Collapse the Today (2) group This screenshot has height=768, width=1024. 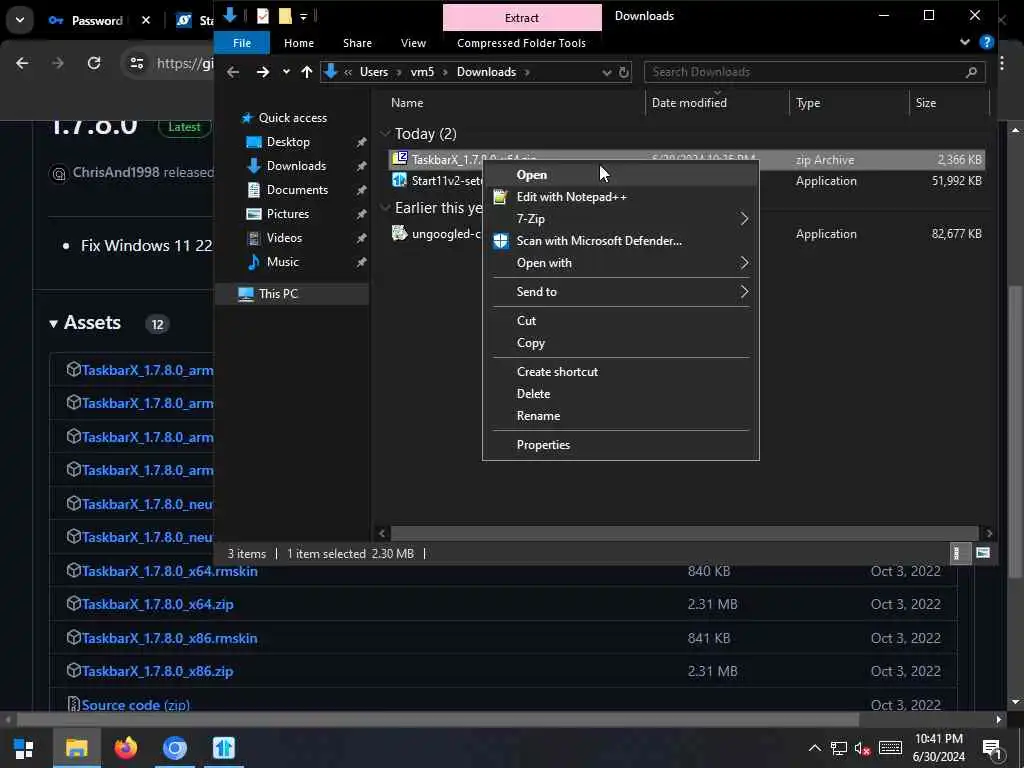(385, 134)
